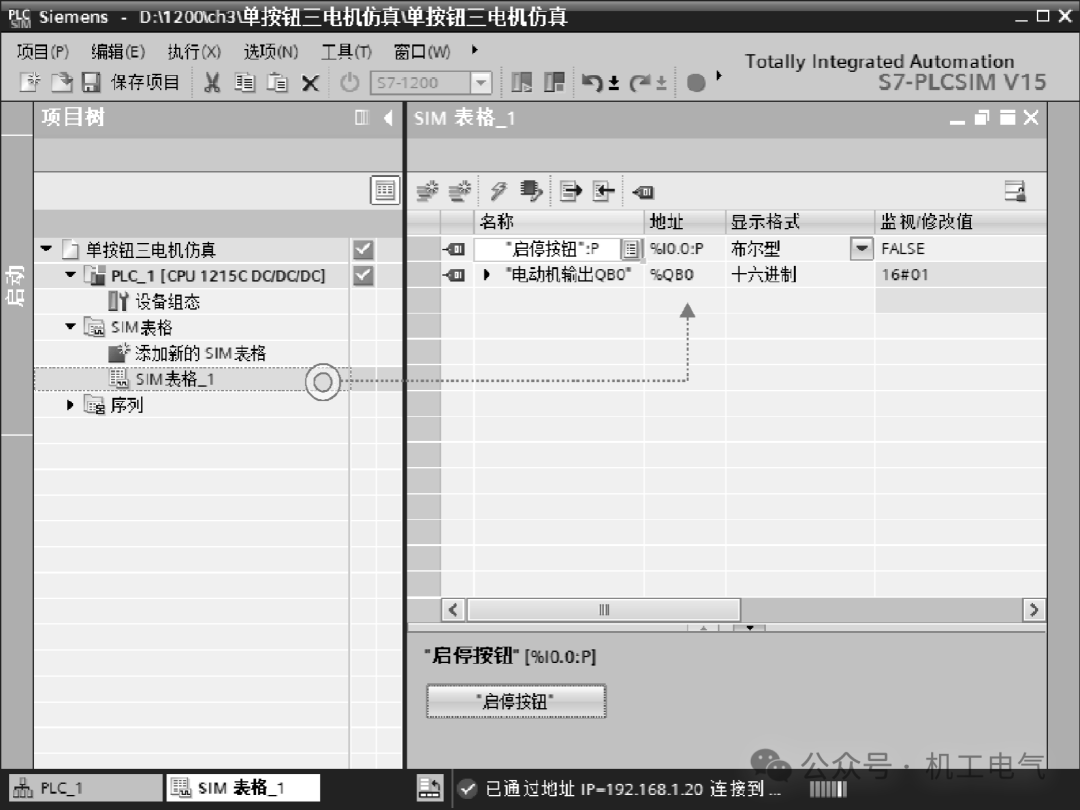The height and width of the screenshot is (810, 1080).
Task: Expand the 序列 folder node
Action: [70, 405]
